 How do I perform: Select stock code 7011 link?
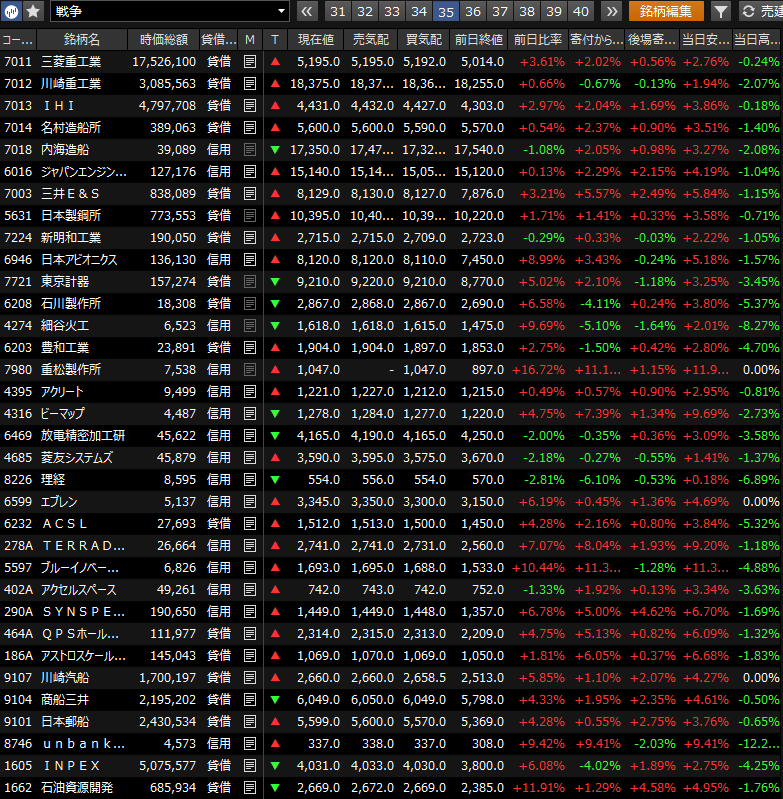pos(18,62)
